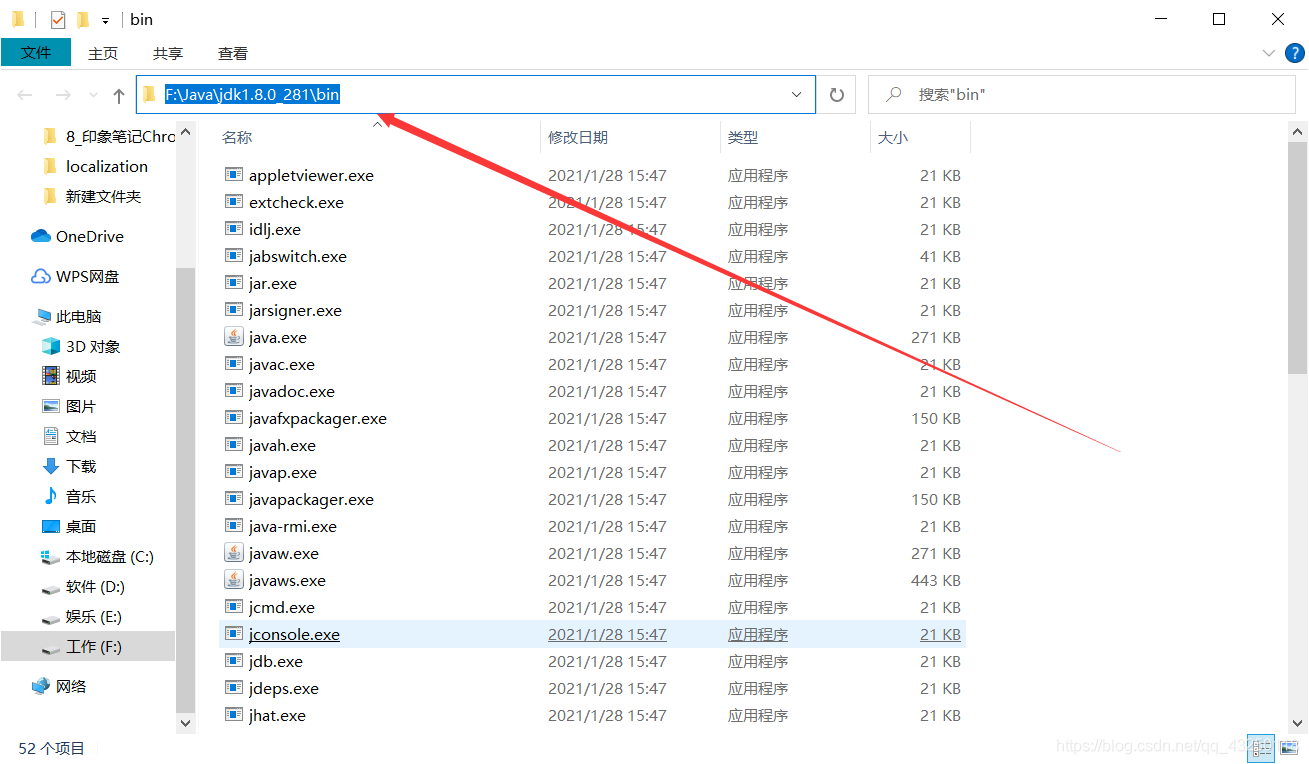Click the 桌面 desktop icon
This screenshot has width=1309, height=764.
[51, 526]
